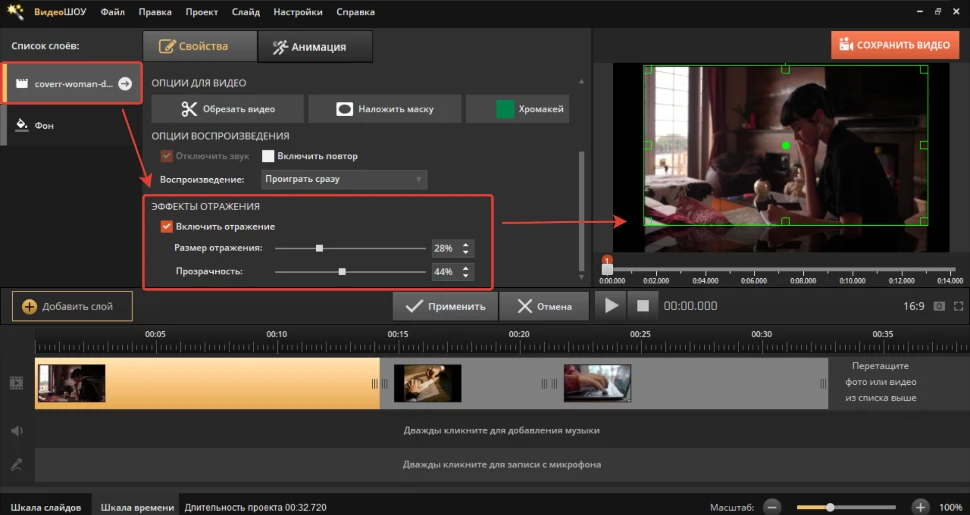
Task: Click the transition handle after the second clip
Action: pyautogui.click(x=549, y=384)
